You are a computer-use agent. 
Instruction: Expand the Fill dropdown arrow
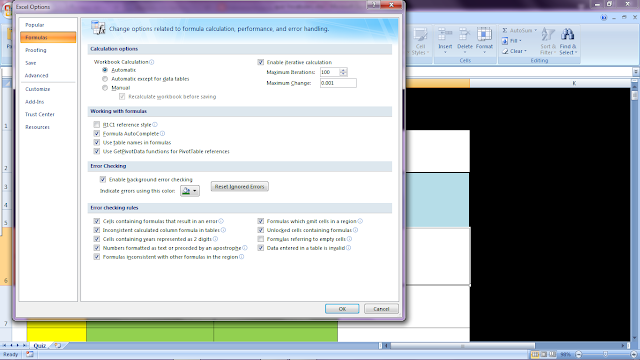click(520, 41)
